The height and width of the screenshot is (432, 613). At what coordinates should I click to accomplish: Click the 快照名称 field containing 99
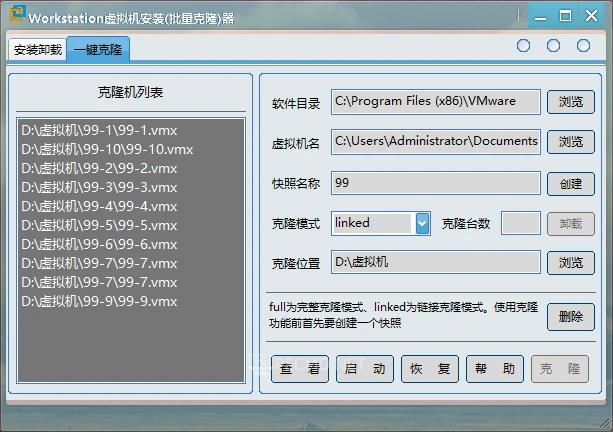(x=436, y=183)
